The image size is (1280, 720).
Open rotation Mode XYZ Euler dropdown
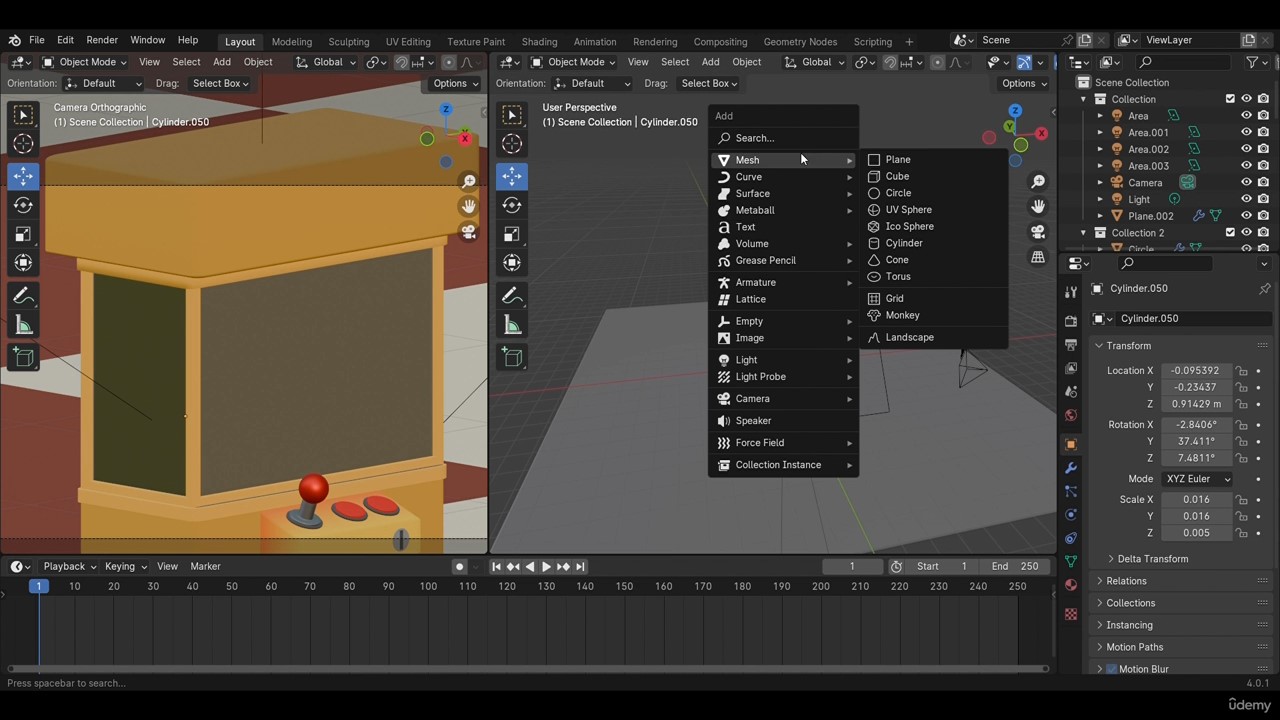[x=1197, y=479]
